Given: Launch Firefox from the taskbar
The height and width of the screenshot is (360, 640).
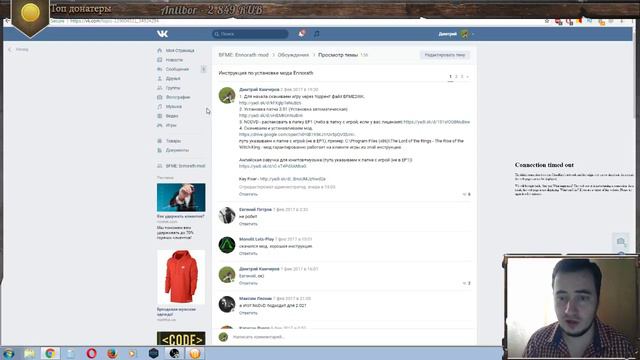Looking at the screenshot, I should coord(112,353).
